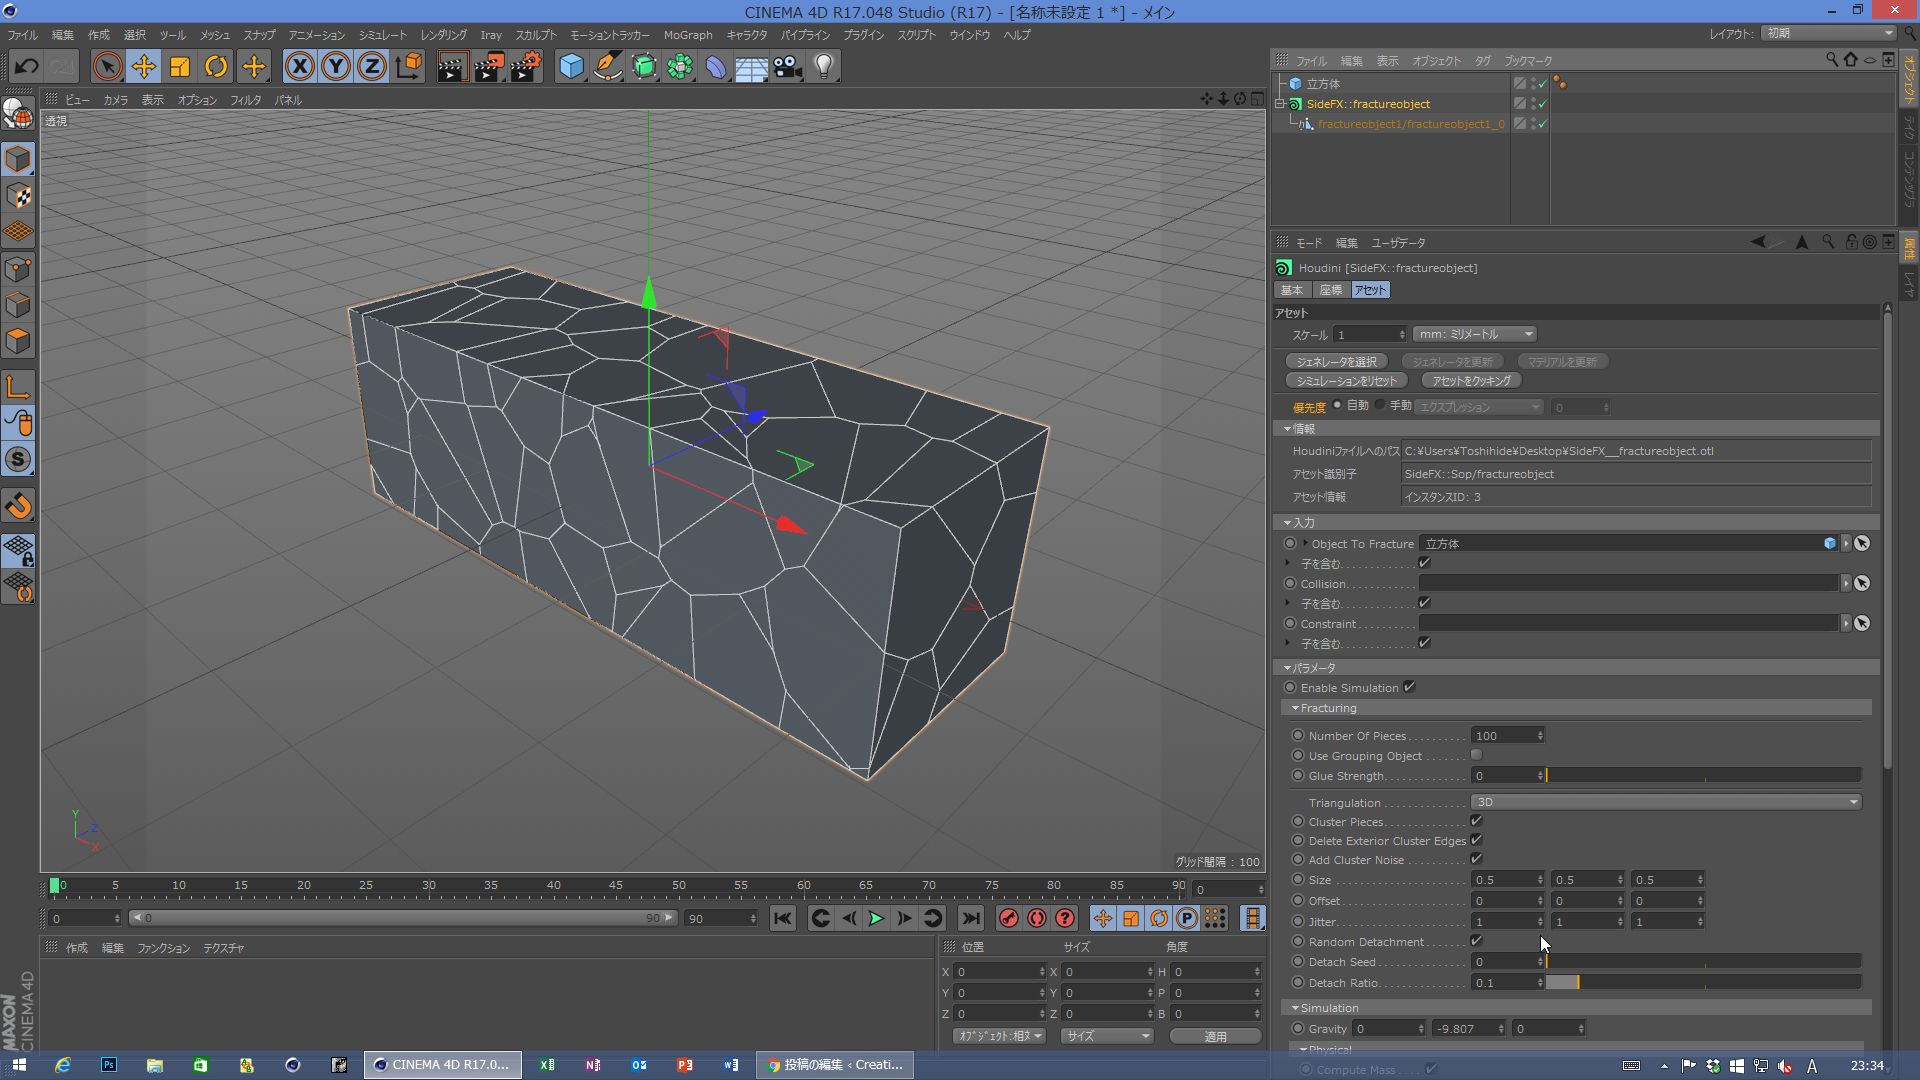Viewport: 1920px width, 1080px height.
Task: Open the Edit Render Settings icon
Action: (526, 67)
